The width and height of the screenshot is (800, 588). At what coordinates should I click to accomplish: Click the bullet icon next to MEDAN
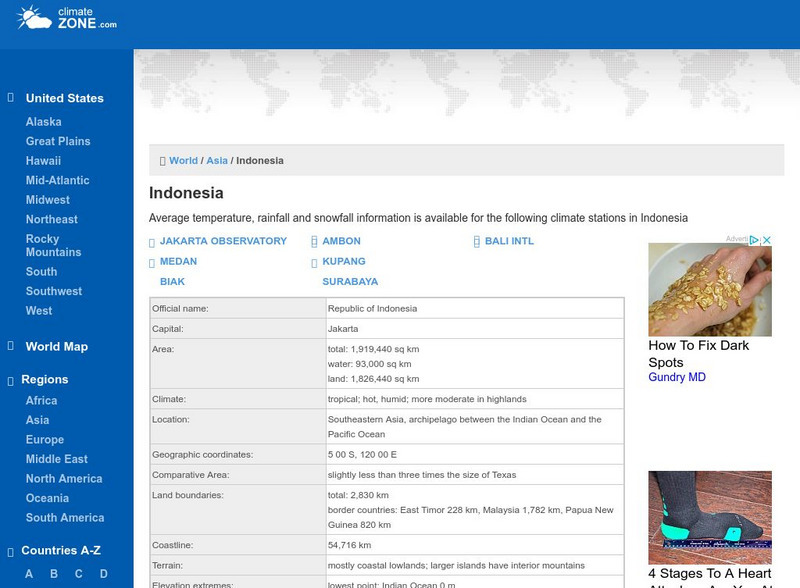coord(153,261)
